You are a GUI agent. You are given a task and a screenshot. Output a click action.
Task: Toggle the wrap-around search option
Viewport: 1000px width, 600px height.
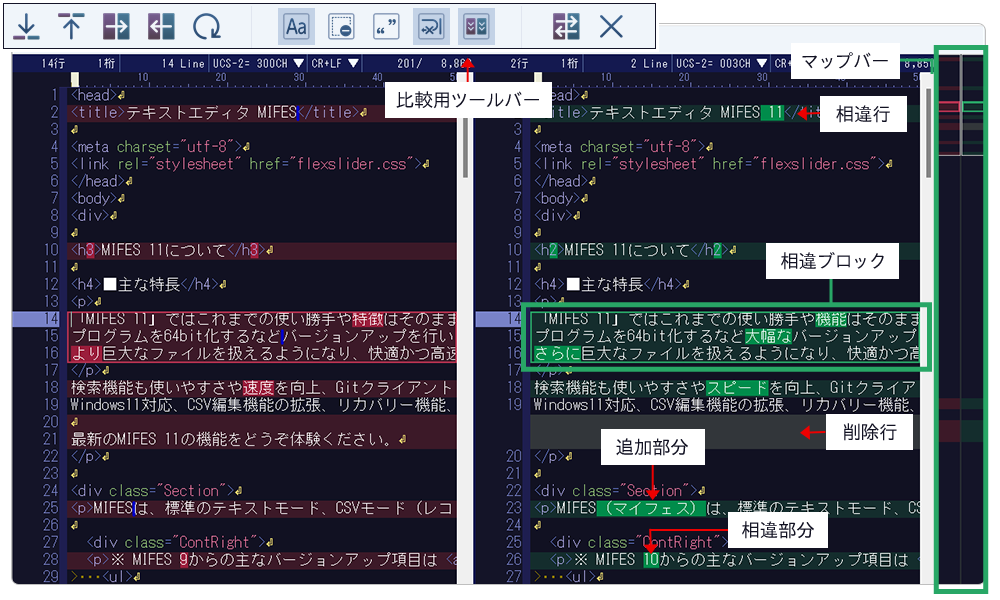click(x=430, y=27)
